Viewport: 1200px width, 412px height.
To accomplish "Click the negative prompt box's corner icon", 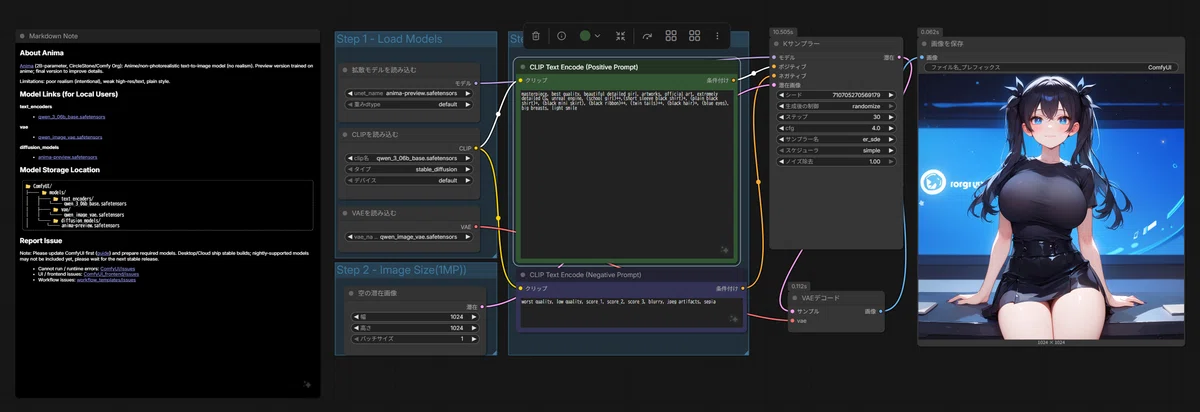I will [735, 319].
